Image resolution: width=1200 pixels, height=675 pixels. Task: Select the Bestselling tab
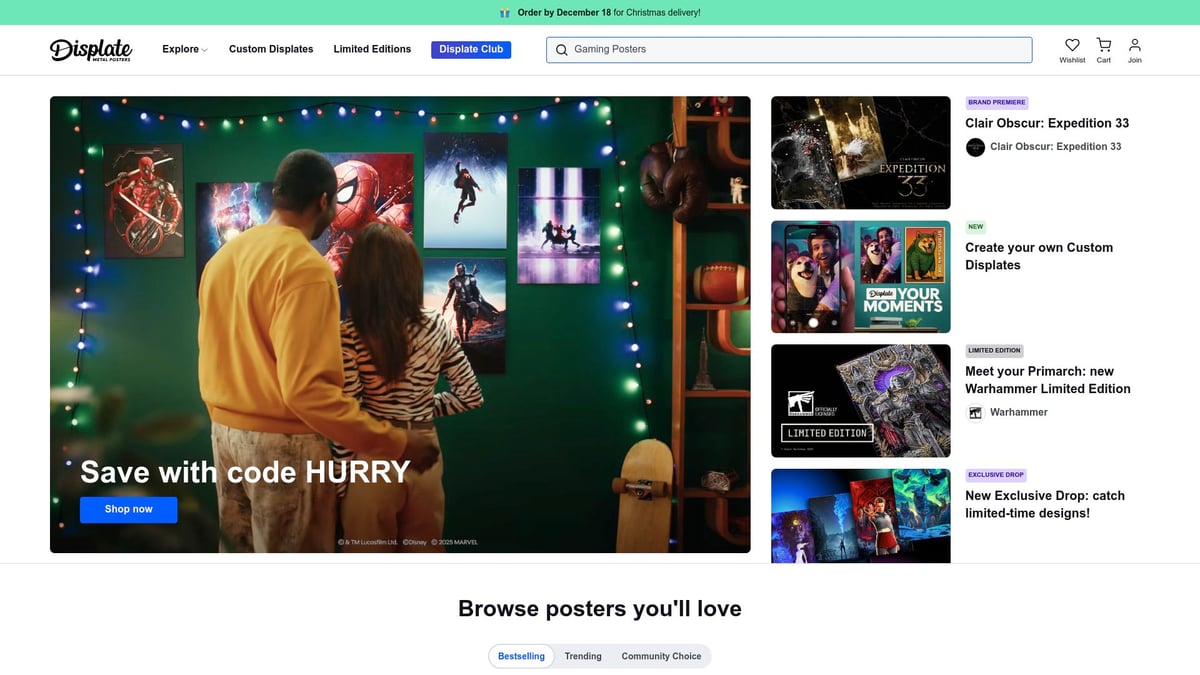[x=521, y=656]
